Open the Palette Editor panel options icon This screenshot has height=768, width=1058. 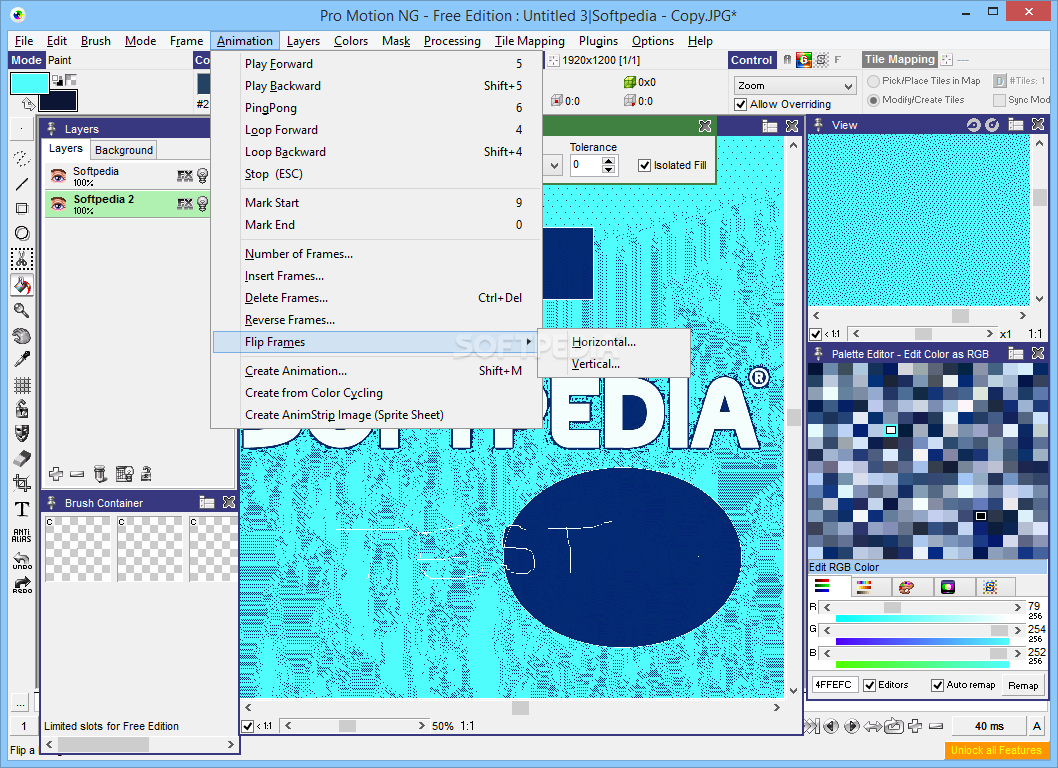[x=1015, y=354]
